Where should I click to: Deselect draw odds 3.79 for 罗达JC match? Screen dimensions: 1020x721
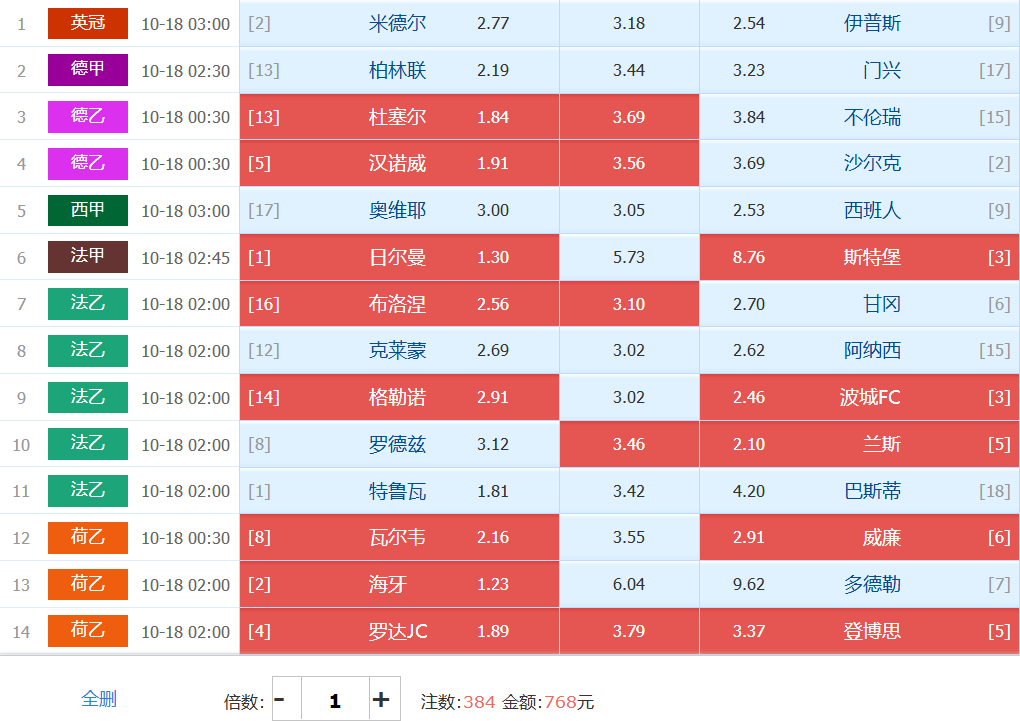point(629,632)
